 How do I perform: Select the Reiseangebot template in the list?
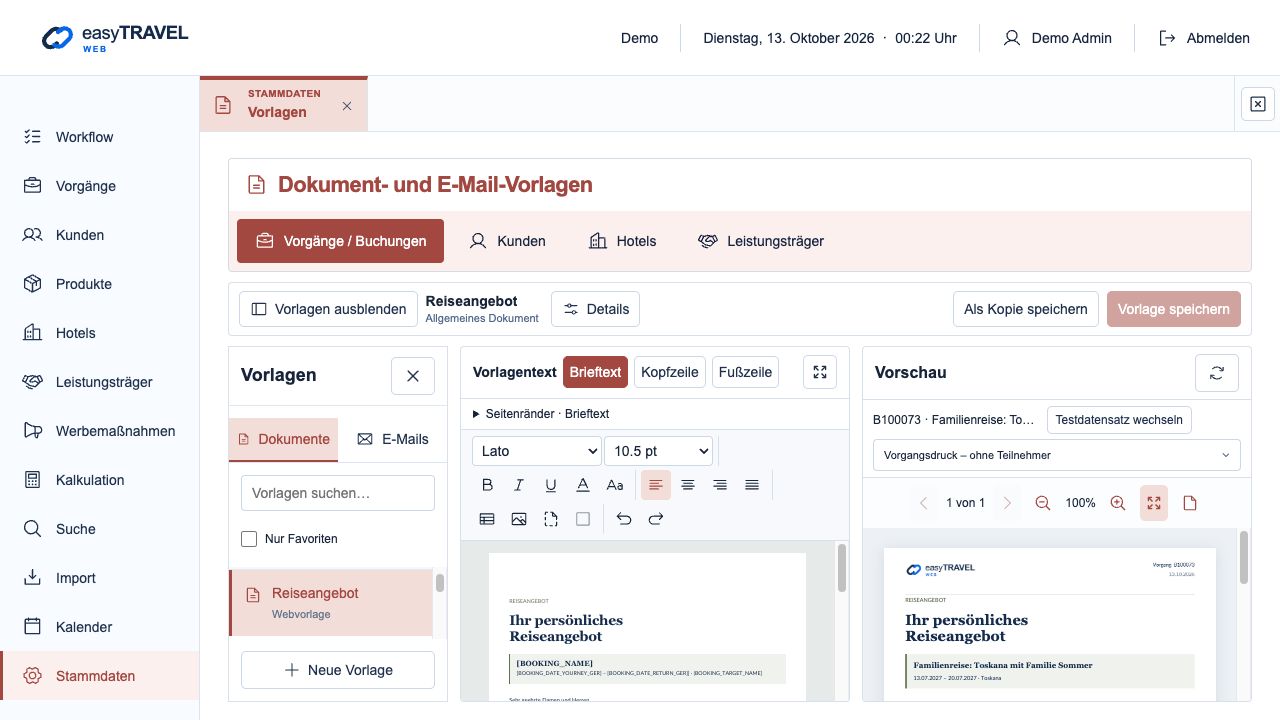click(331, 603)
